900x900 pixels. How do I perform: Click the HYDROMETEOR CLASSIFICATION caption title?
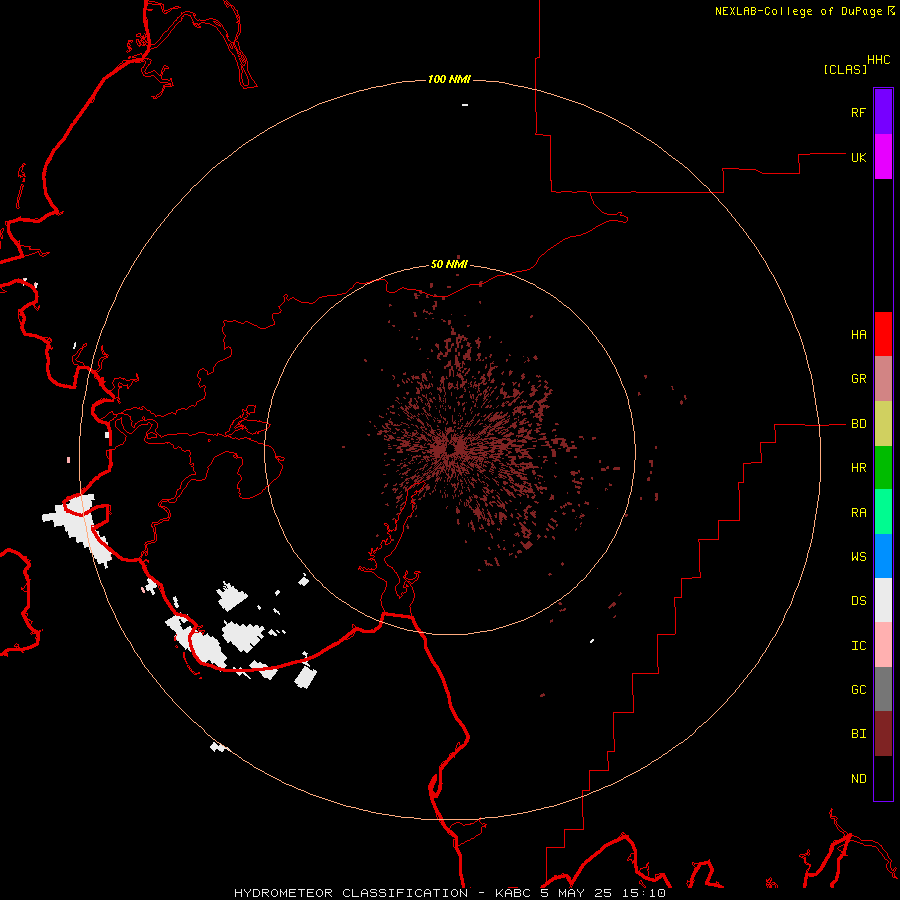point(351,893)
